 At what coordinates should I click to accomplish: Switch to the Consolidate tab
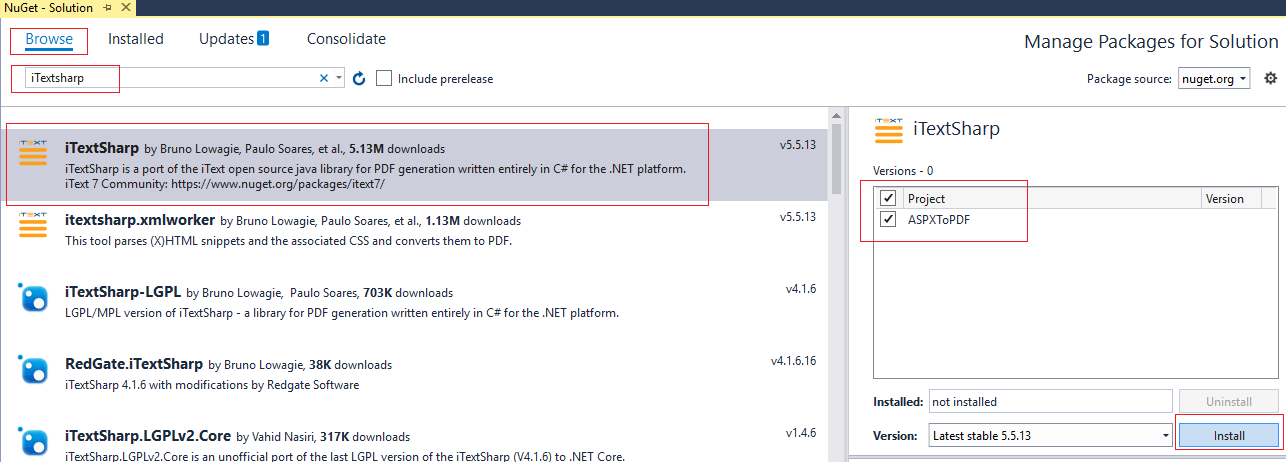coord(346,39)
